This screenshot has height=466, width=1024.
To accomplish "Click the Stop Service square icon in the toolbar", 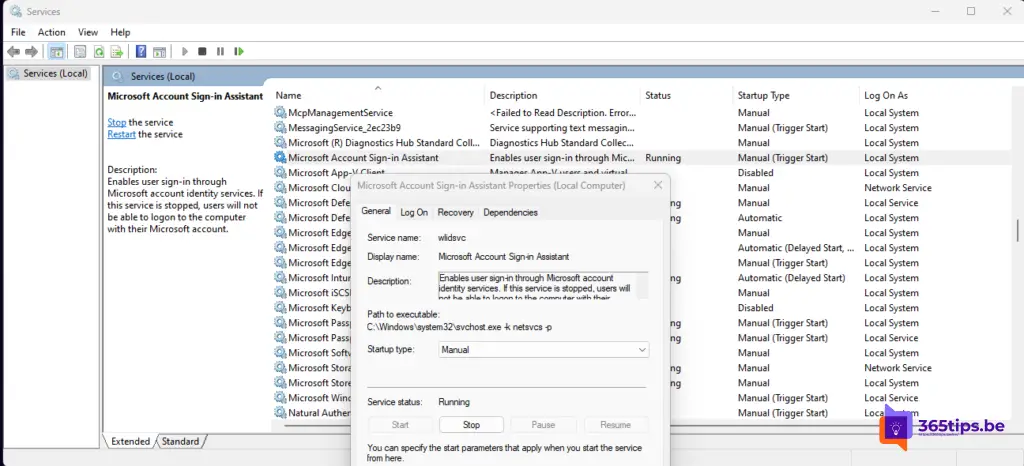I will [202, 51].
